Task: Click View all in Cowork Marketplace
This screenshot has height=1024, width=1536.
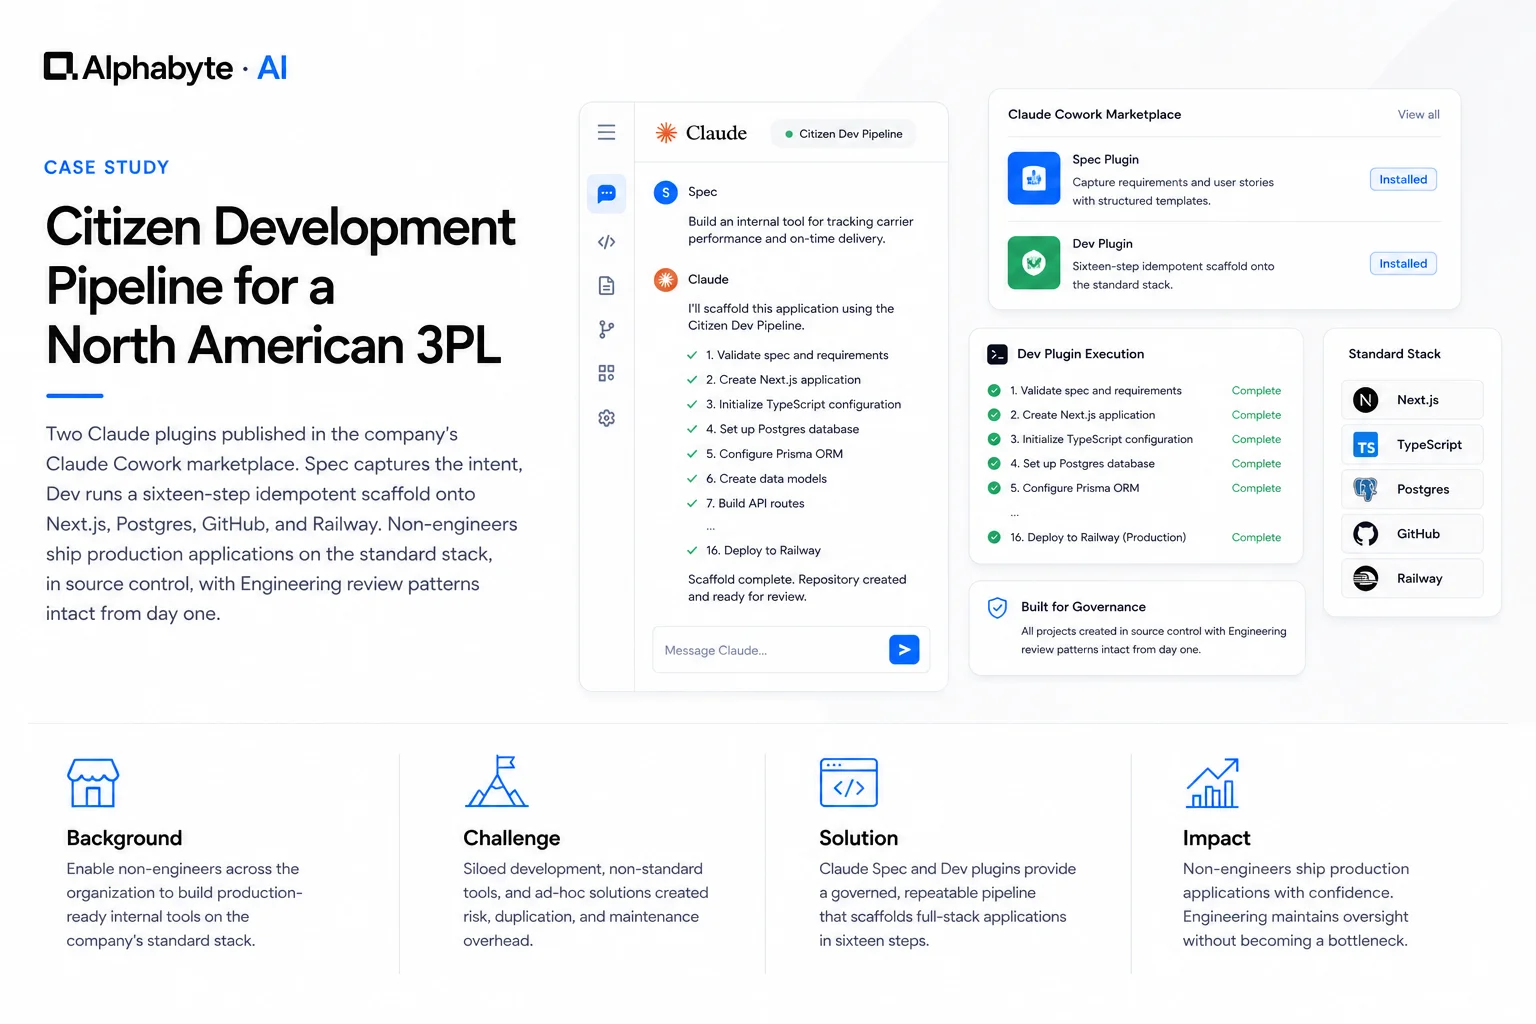Action: pyautogui.click(x=1418, y=115)
